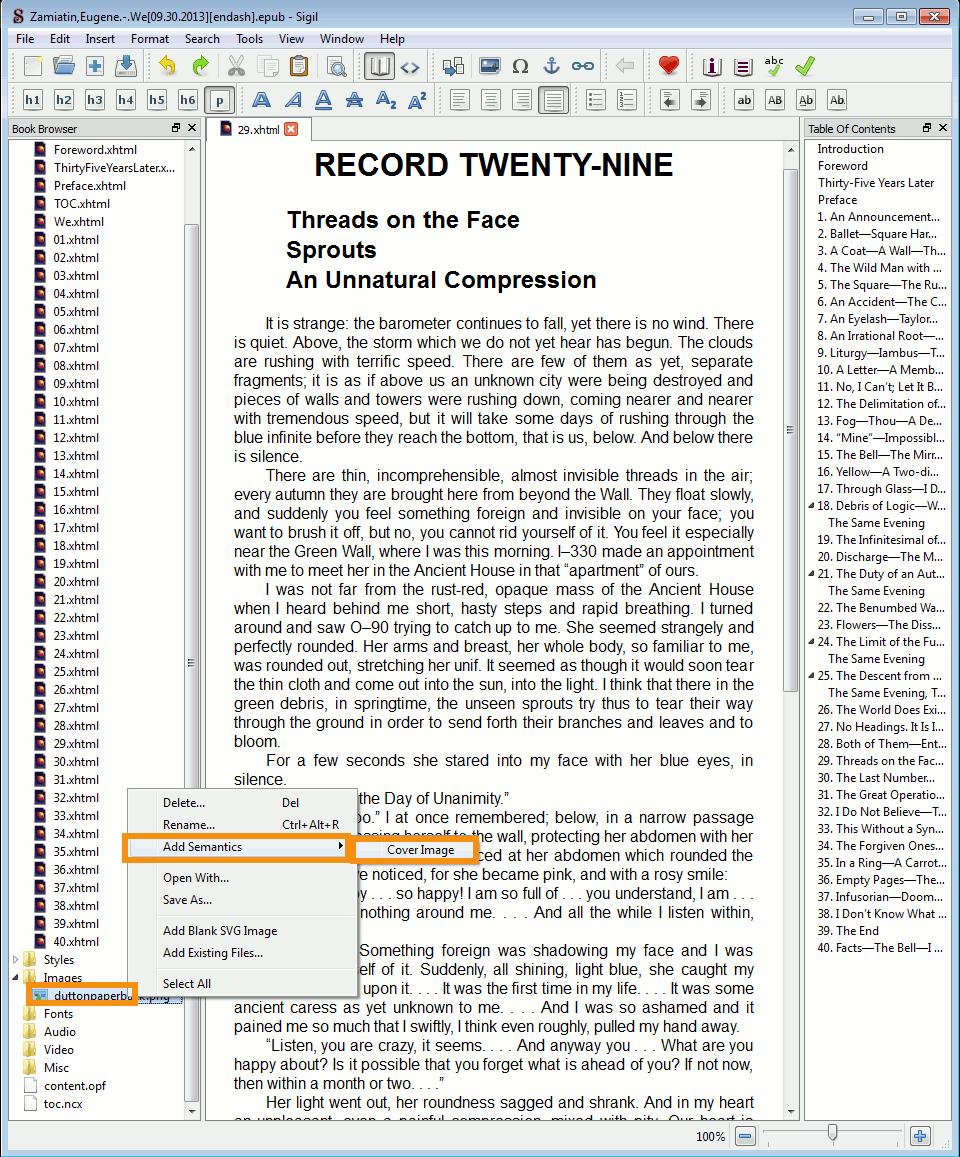Change selection to lowercase ab
The image size is (960, 1157).
tap(744, 100)
